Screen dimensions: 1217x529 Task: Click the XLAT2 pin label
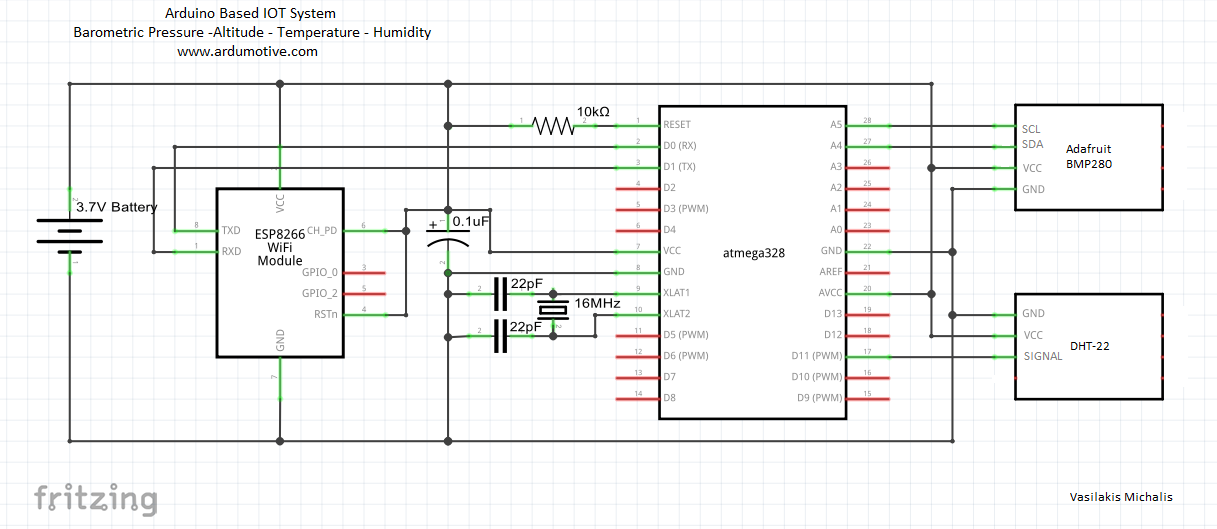677,314
